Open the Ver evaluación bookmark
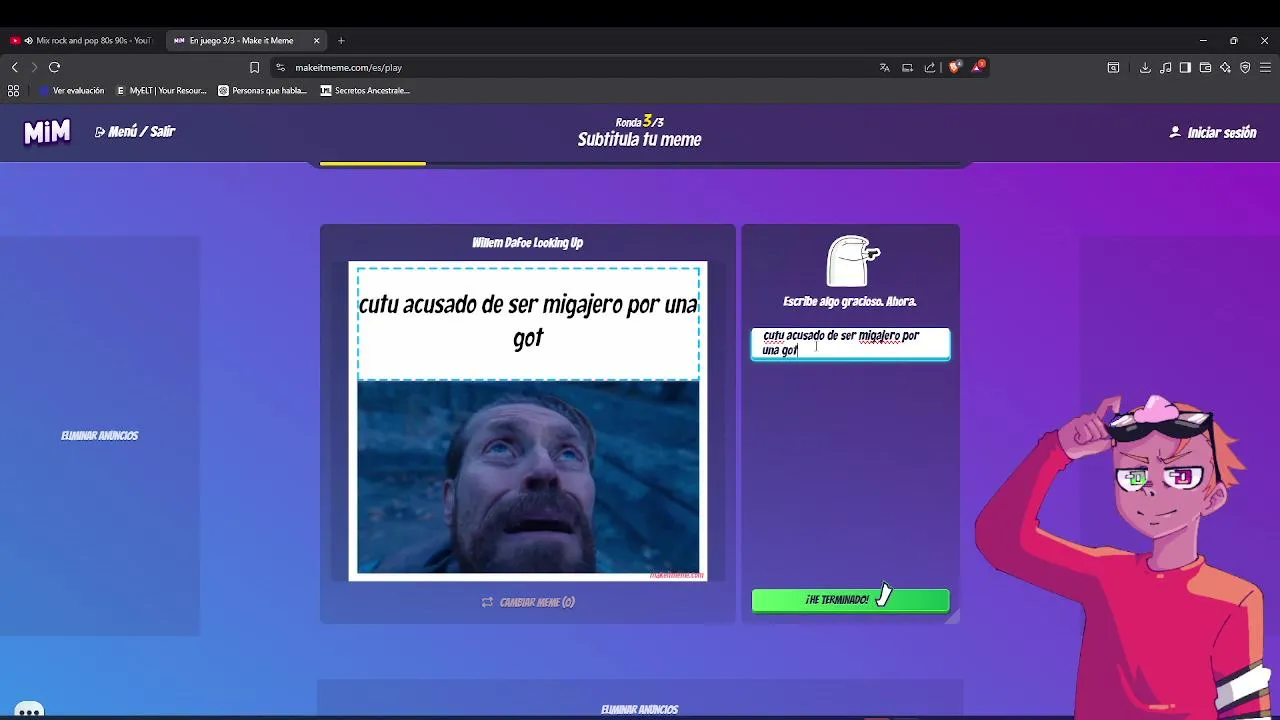Viewport: 1280px width, 720px height. pos(71,90)
